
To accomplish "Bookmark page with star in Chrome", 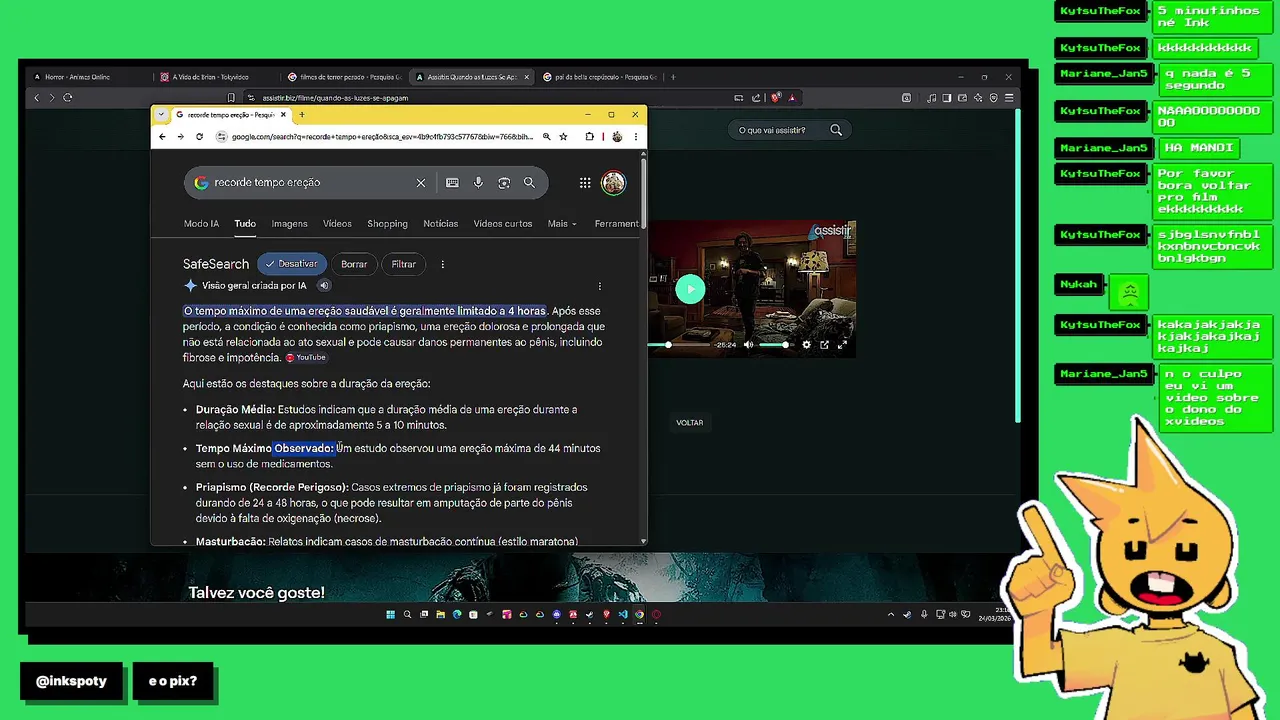I will [x=563, y=137].
